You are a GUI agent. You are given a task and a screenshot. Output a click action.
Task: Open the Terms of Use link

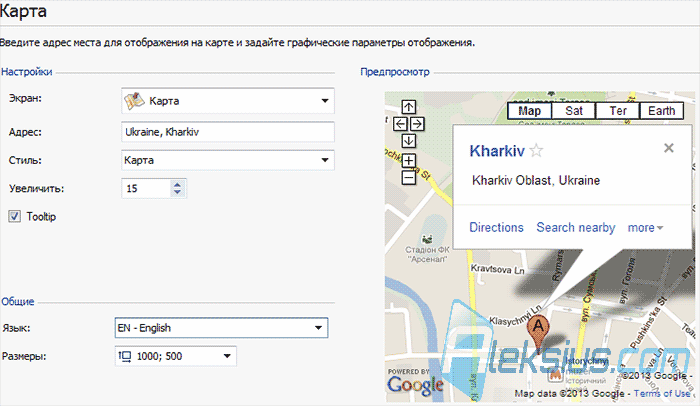(x=662, y=393)
